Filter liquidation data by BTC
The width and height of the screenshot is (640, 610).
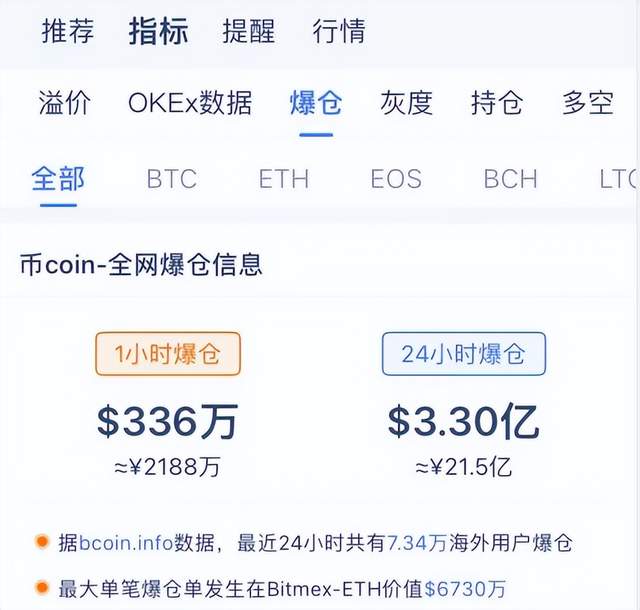(x=172, y=179)
